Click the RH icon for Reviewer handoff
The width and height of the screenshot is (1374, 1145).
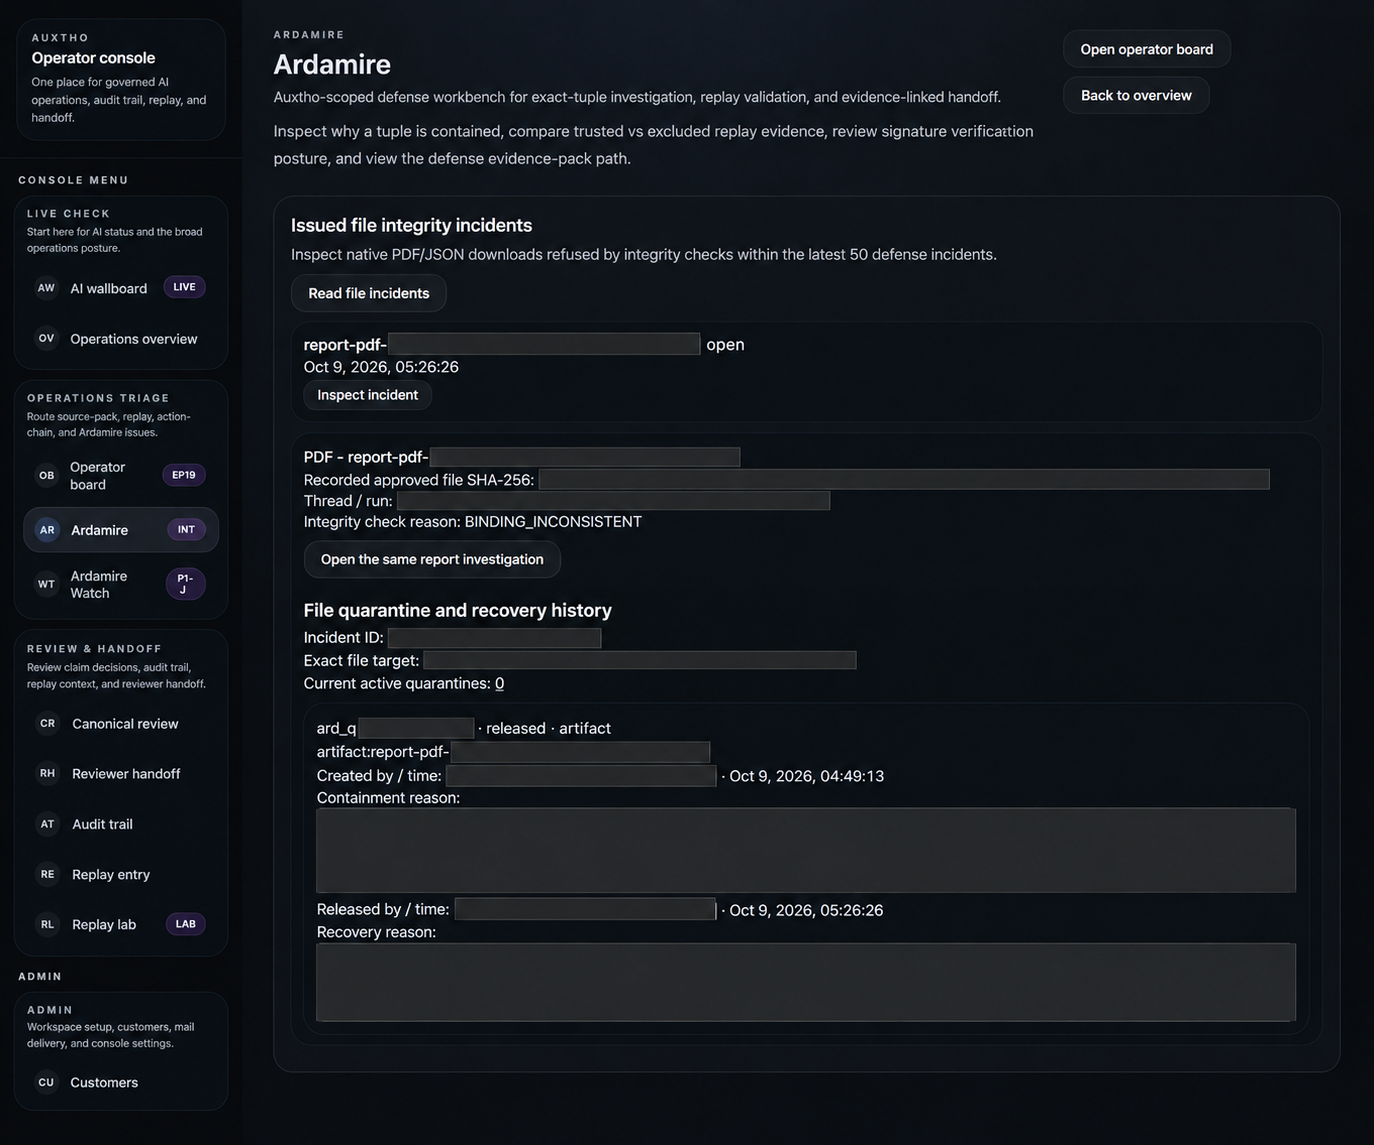tap(47, 774)
